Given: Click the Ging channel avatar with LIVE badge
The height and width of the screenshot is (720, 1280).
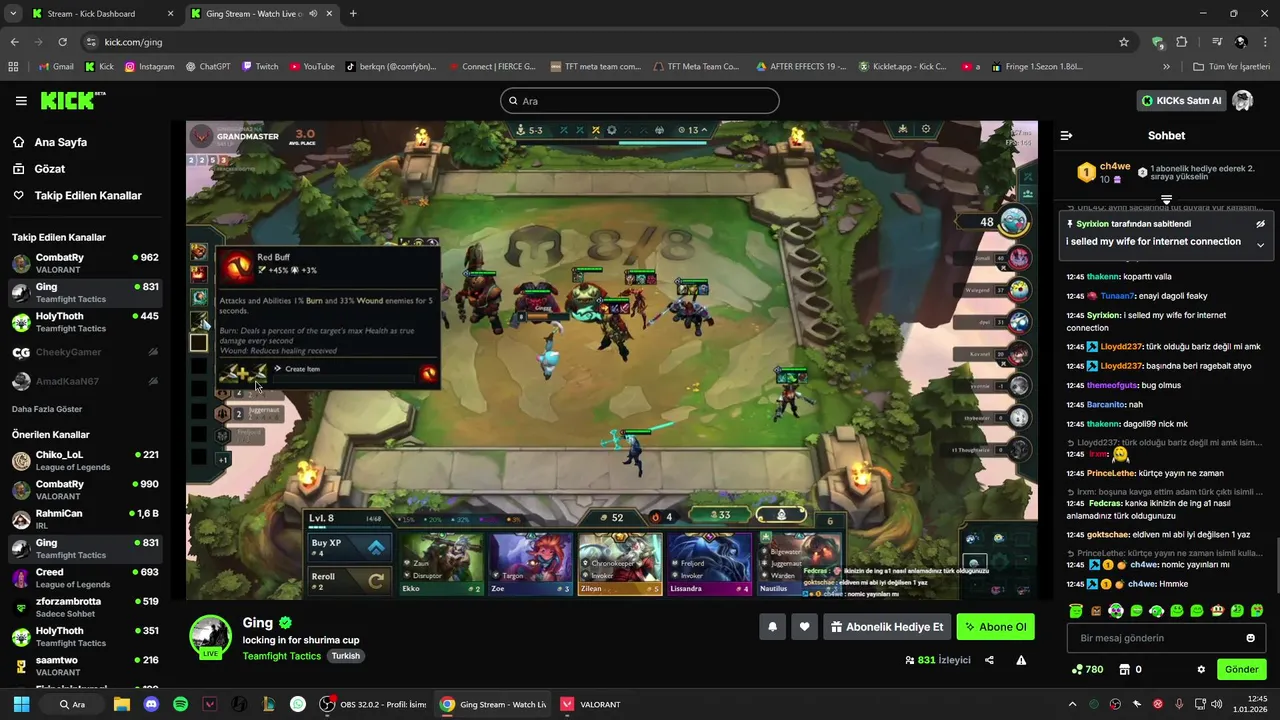Looking at the screenshot, I should (x=211, y=636).
